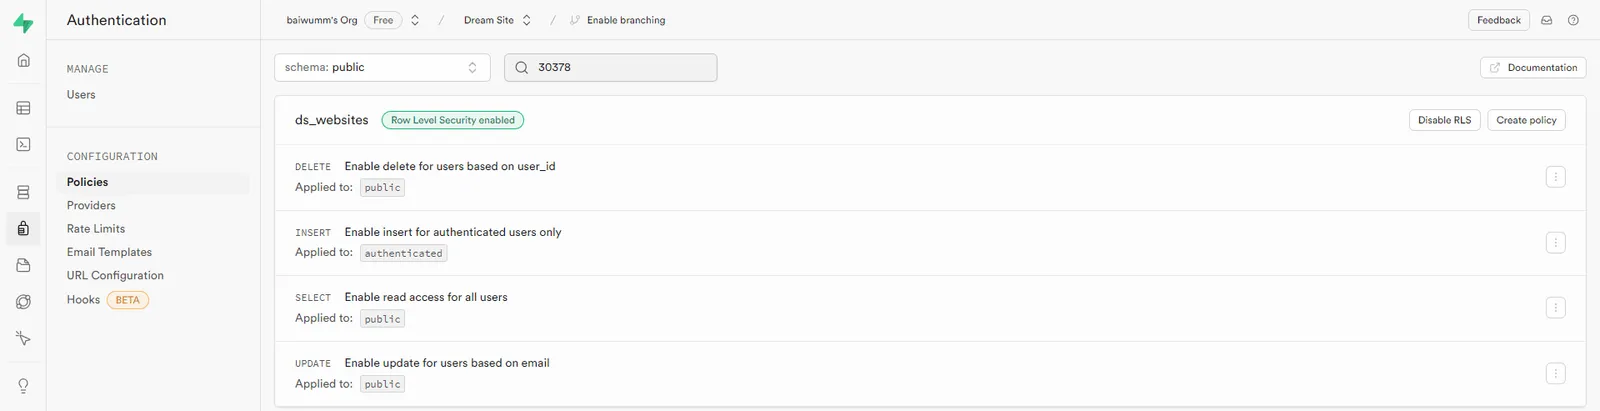Expand the Dream Site project switcher
Image resolution: width=1600 pixels, height=411 pixels.
pyautogui.click(x=497, y=20)
